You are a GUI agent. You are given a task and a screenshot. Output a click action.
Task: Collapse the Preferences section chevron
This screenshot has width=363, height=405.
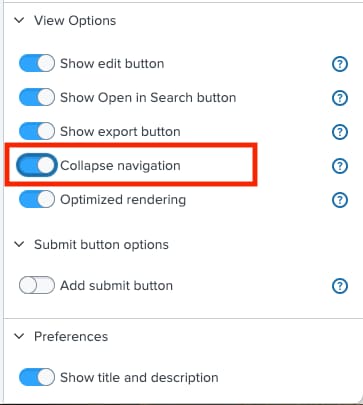pyautogui.click(x=19, y=336)
